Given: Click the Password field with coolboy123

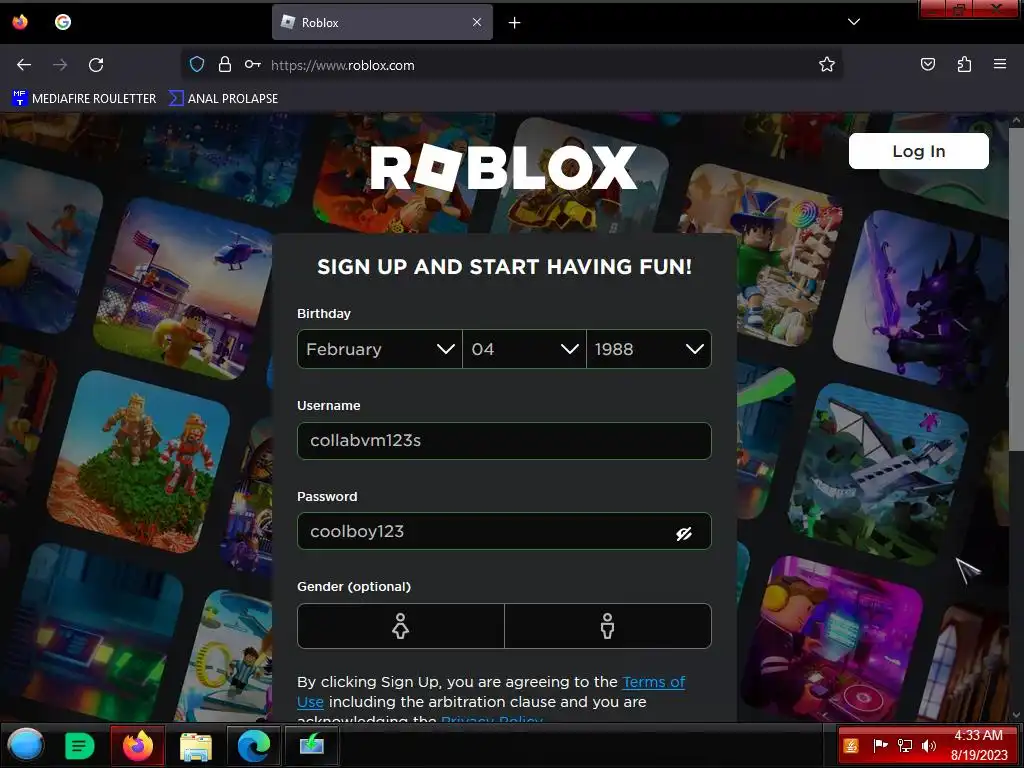Looking at the screenshot, I should tap(504, 532).
